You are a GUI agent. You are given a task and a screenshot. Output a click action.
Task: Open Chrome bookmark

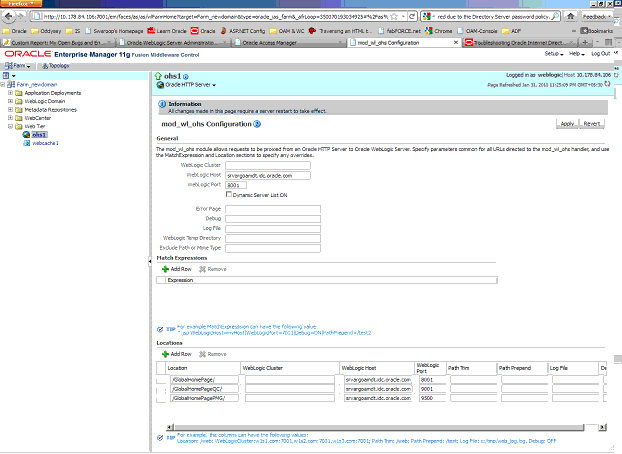coord(438,31)
